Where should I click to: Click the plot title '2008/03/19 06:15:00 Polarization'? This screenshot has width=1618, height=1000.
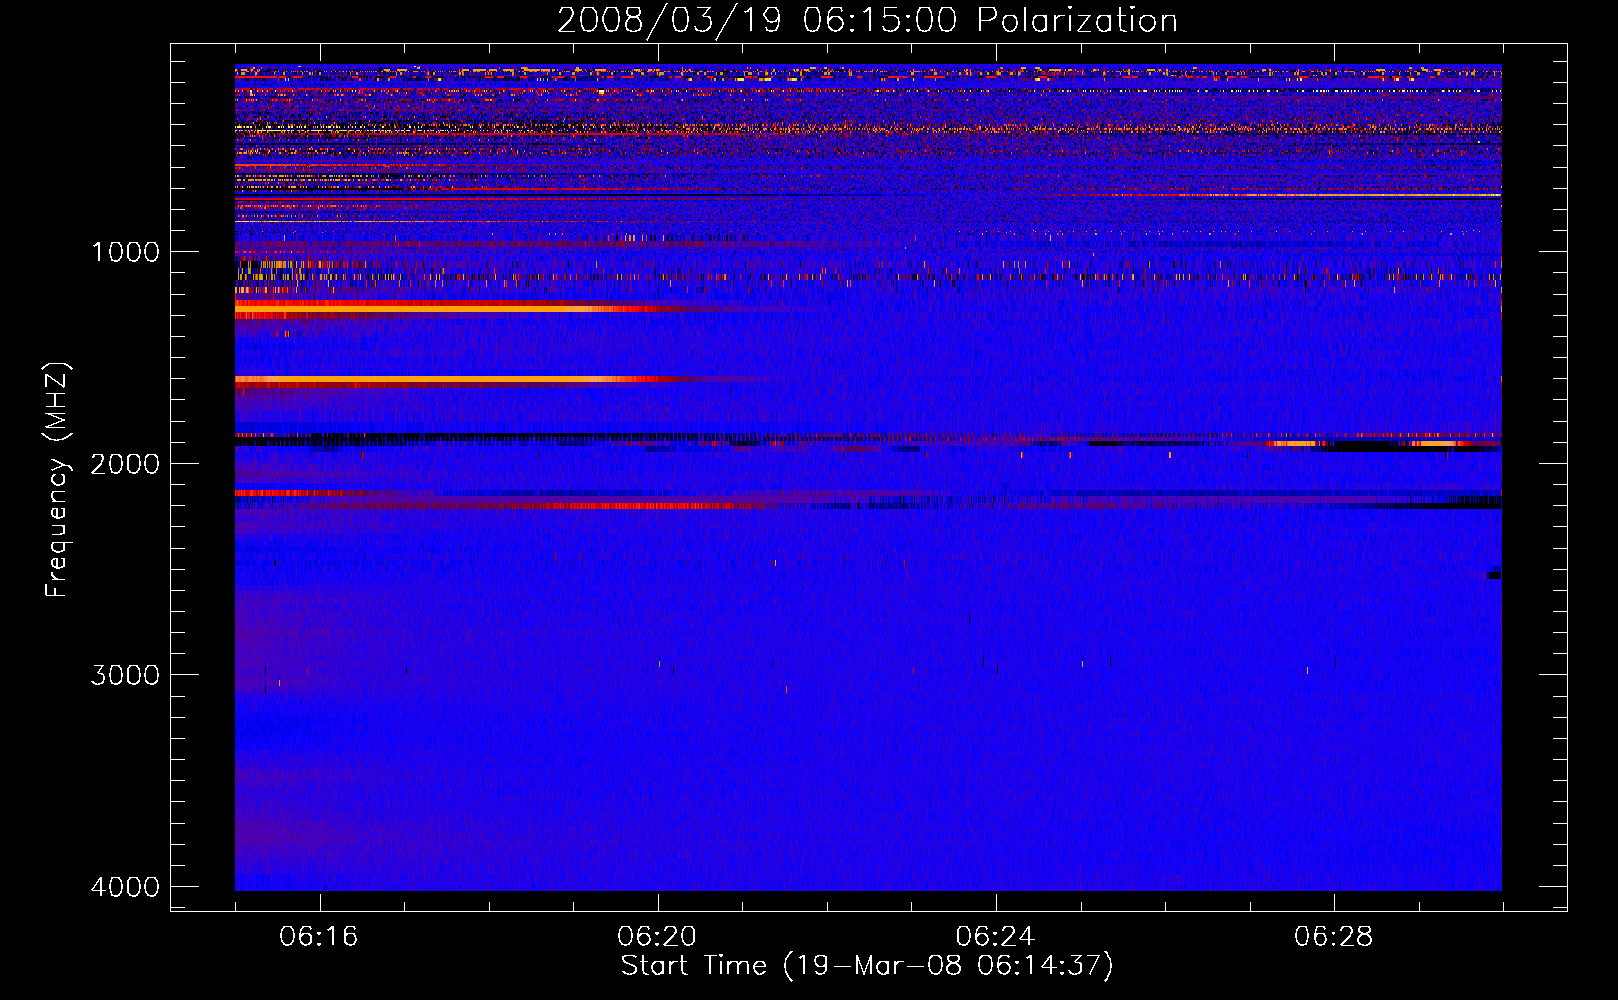click(x=867, y=20)
